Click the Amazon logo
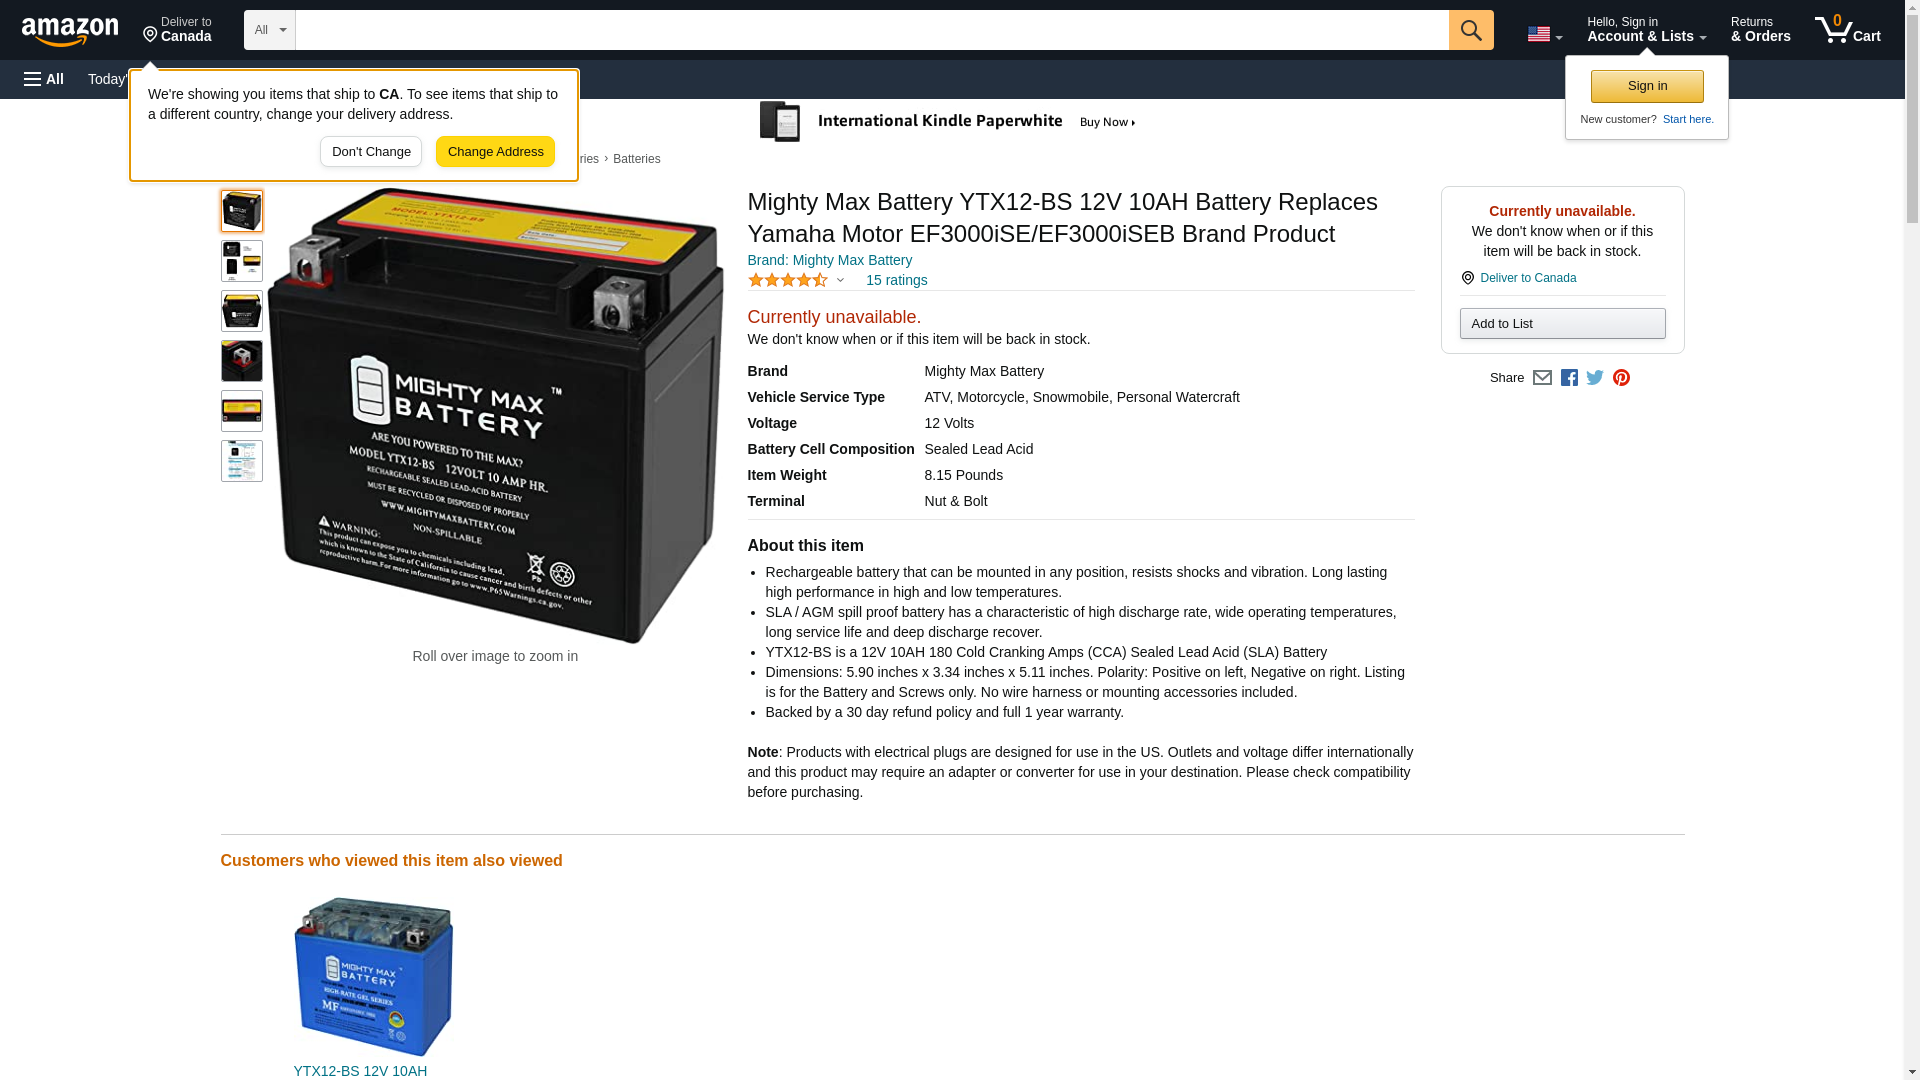The height and width of the screenshot is (1080, 1920). [70, 31]
